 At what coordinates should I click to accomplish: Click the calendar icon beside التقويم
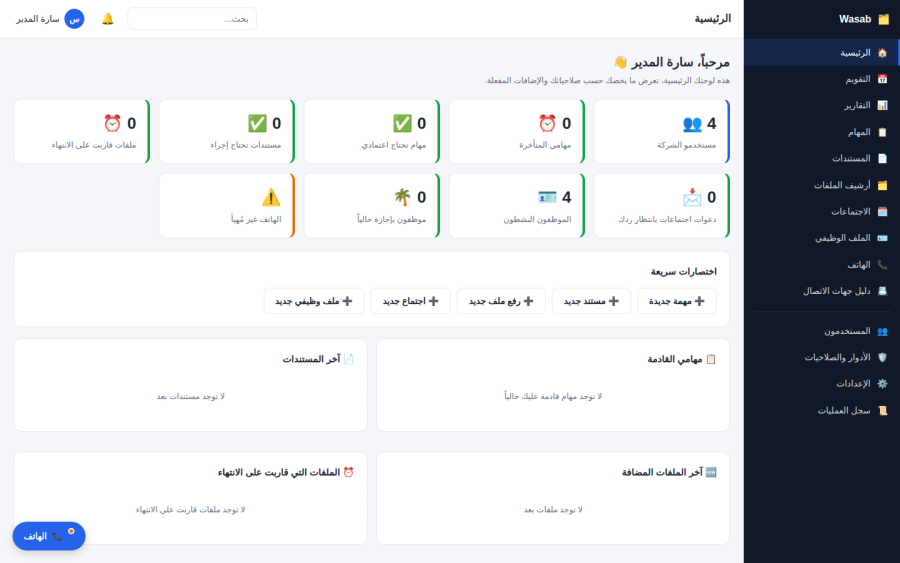(882, 79)
